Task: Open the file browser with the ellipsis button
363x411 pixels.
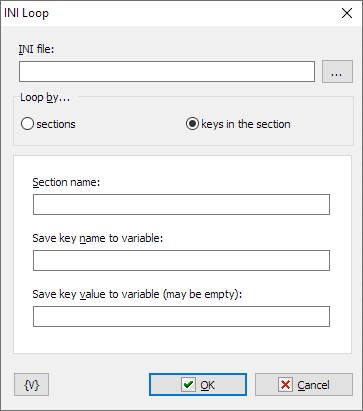Action: [337, 71]
